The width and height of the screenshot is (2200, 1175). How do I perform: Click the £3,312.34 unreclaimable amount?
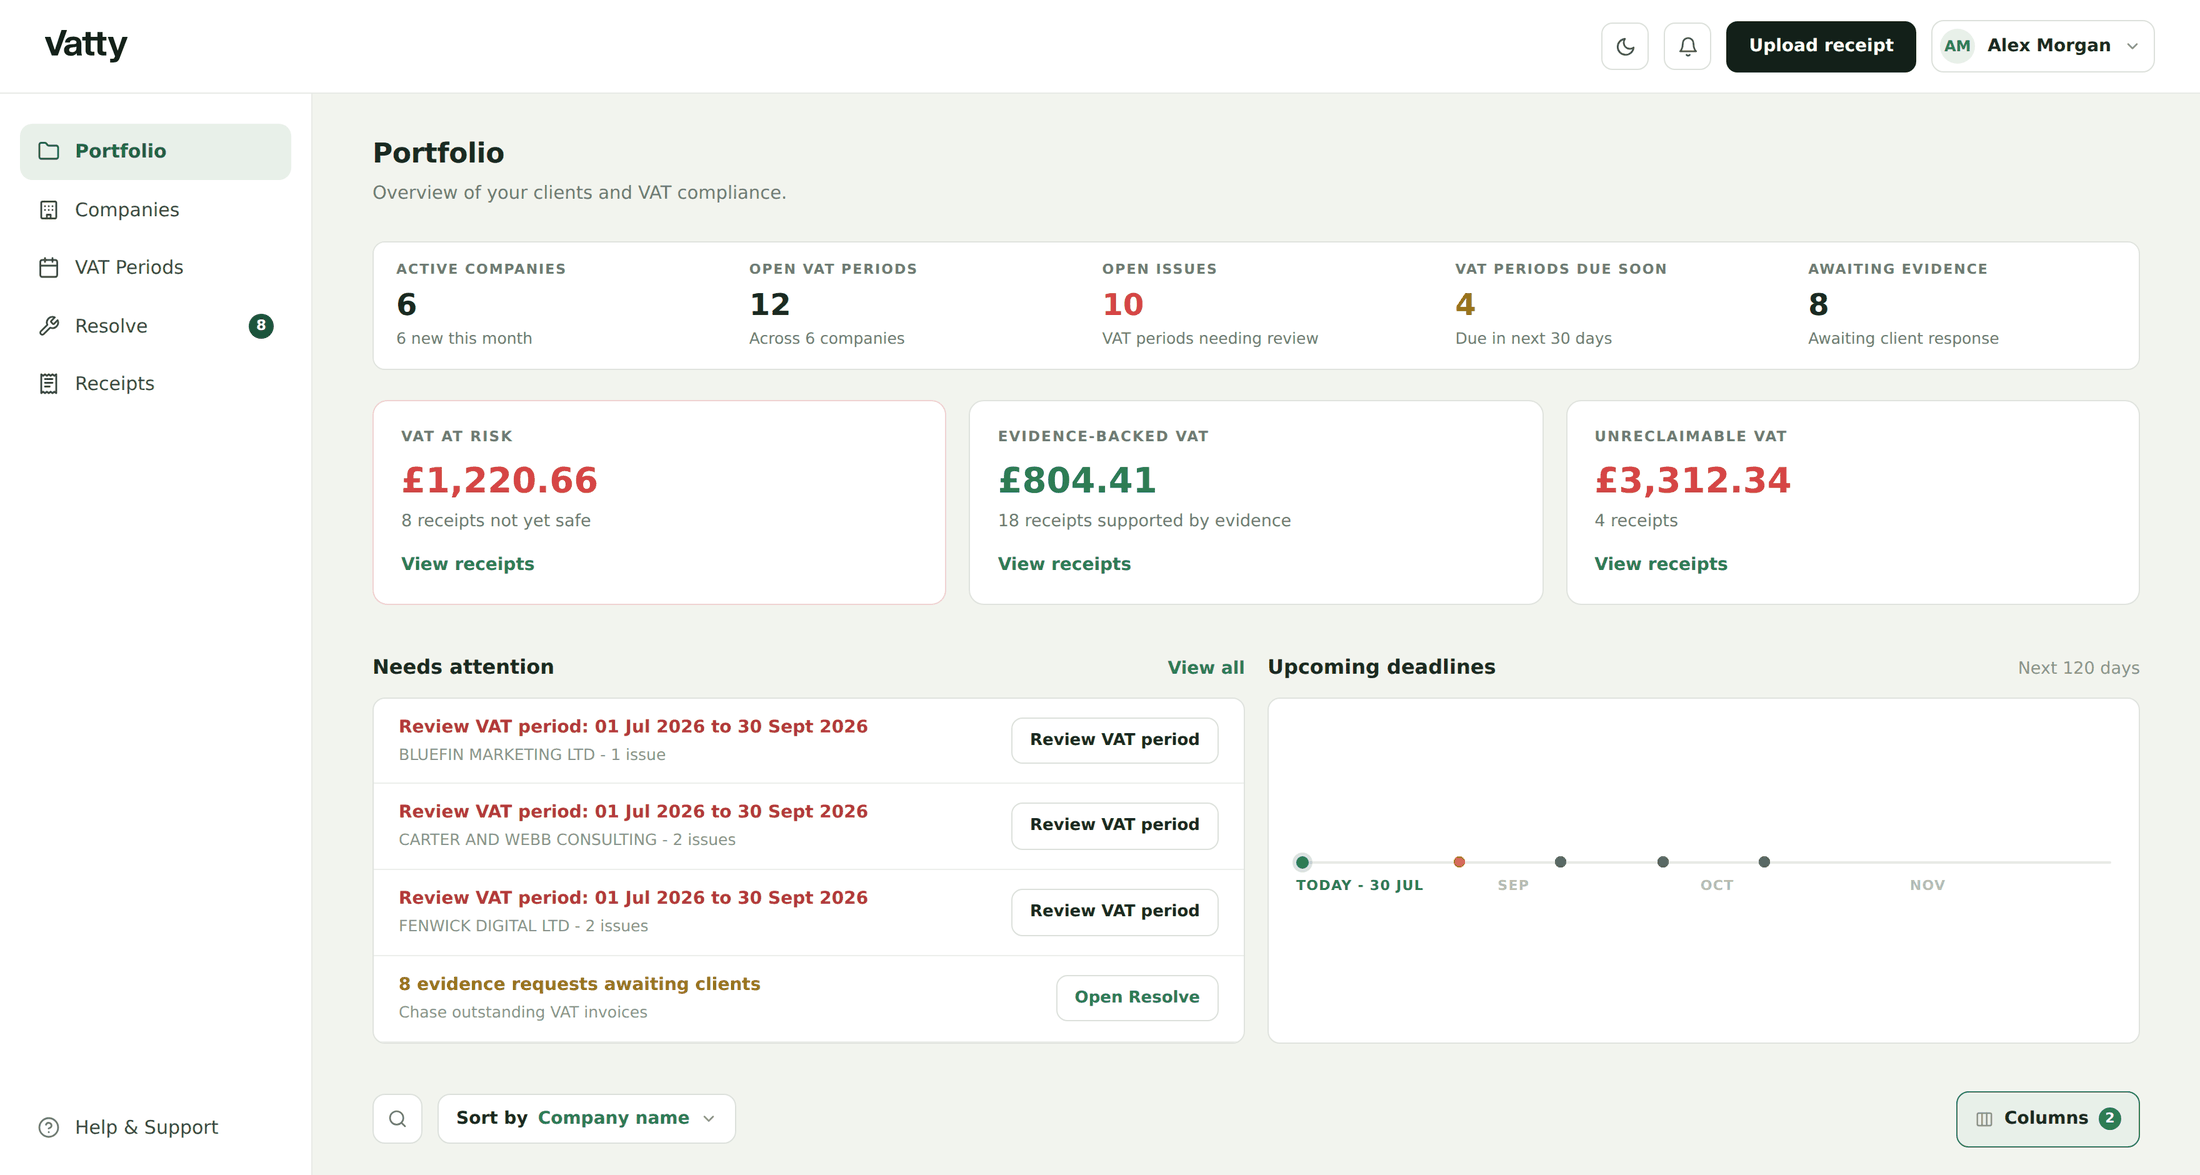point(1692,481)
